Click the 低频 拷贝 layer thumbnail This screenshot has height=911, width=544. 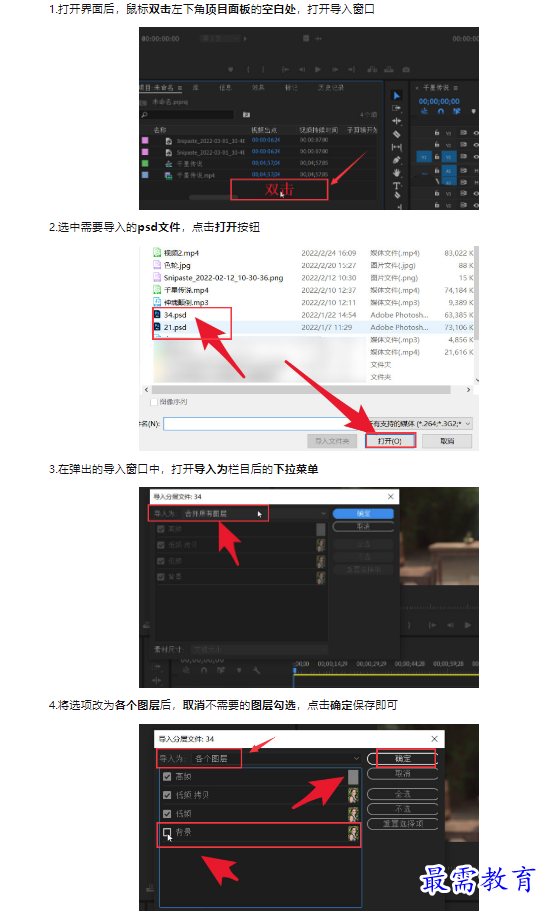(353, 795)
